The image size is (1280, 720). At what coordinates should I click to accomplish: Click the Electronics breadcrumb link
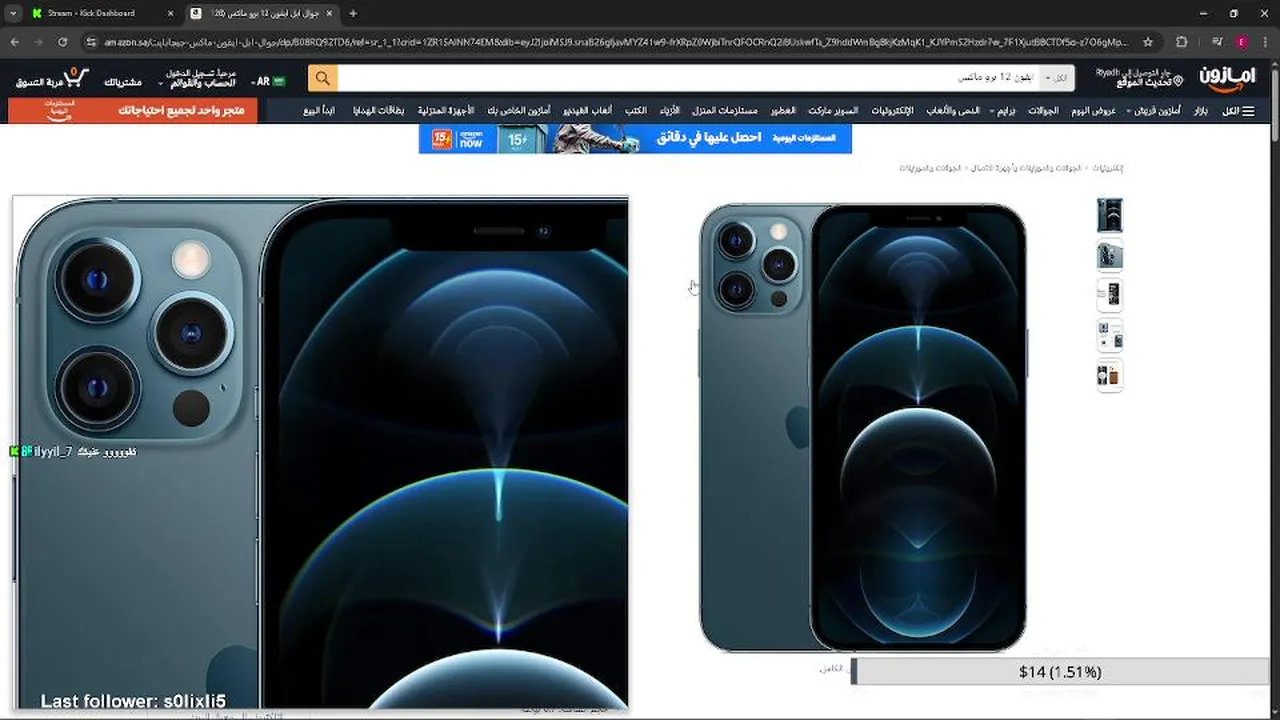(1107, 168)
